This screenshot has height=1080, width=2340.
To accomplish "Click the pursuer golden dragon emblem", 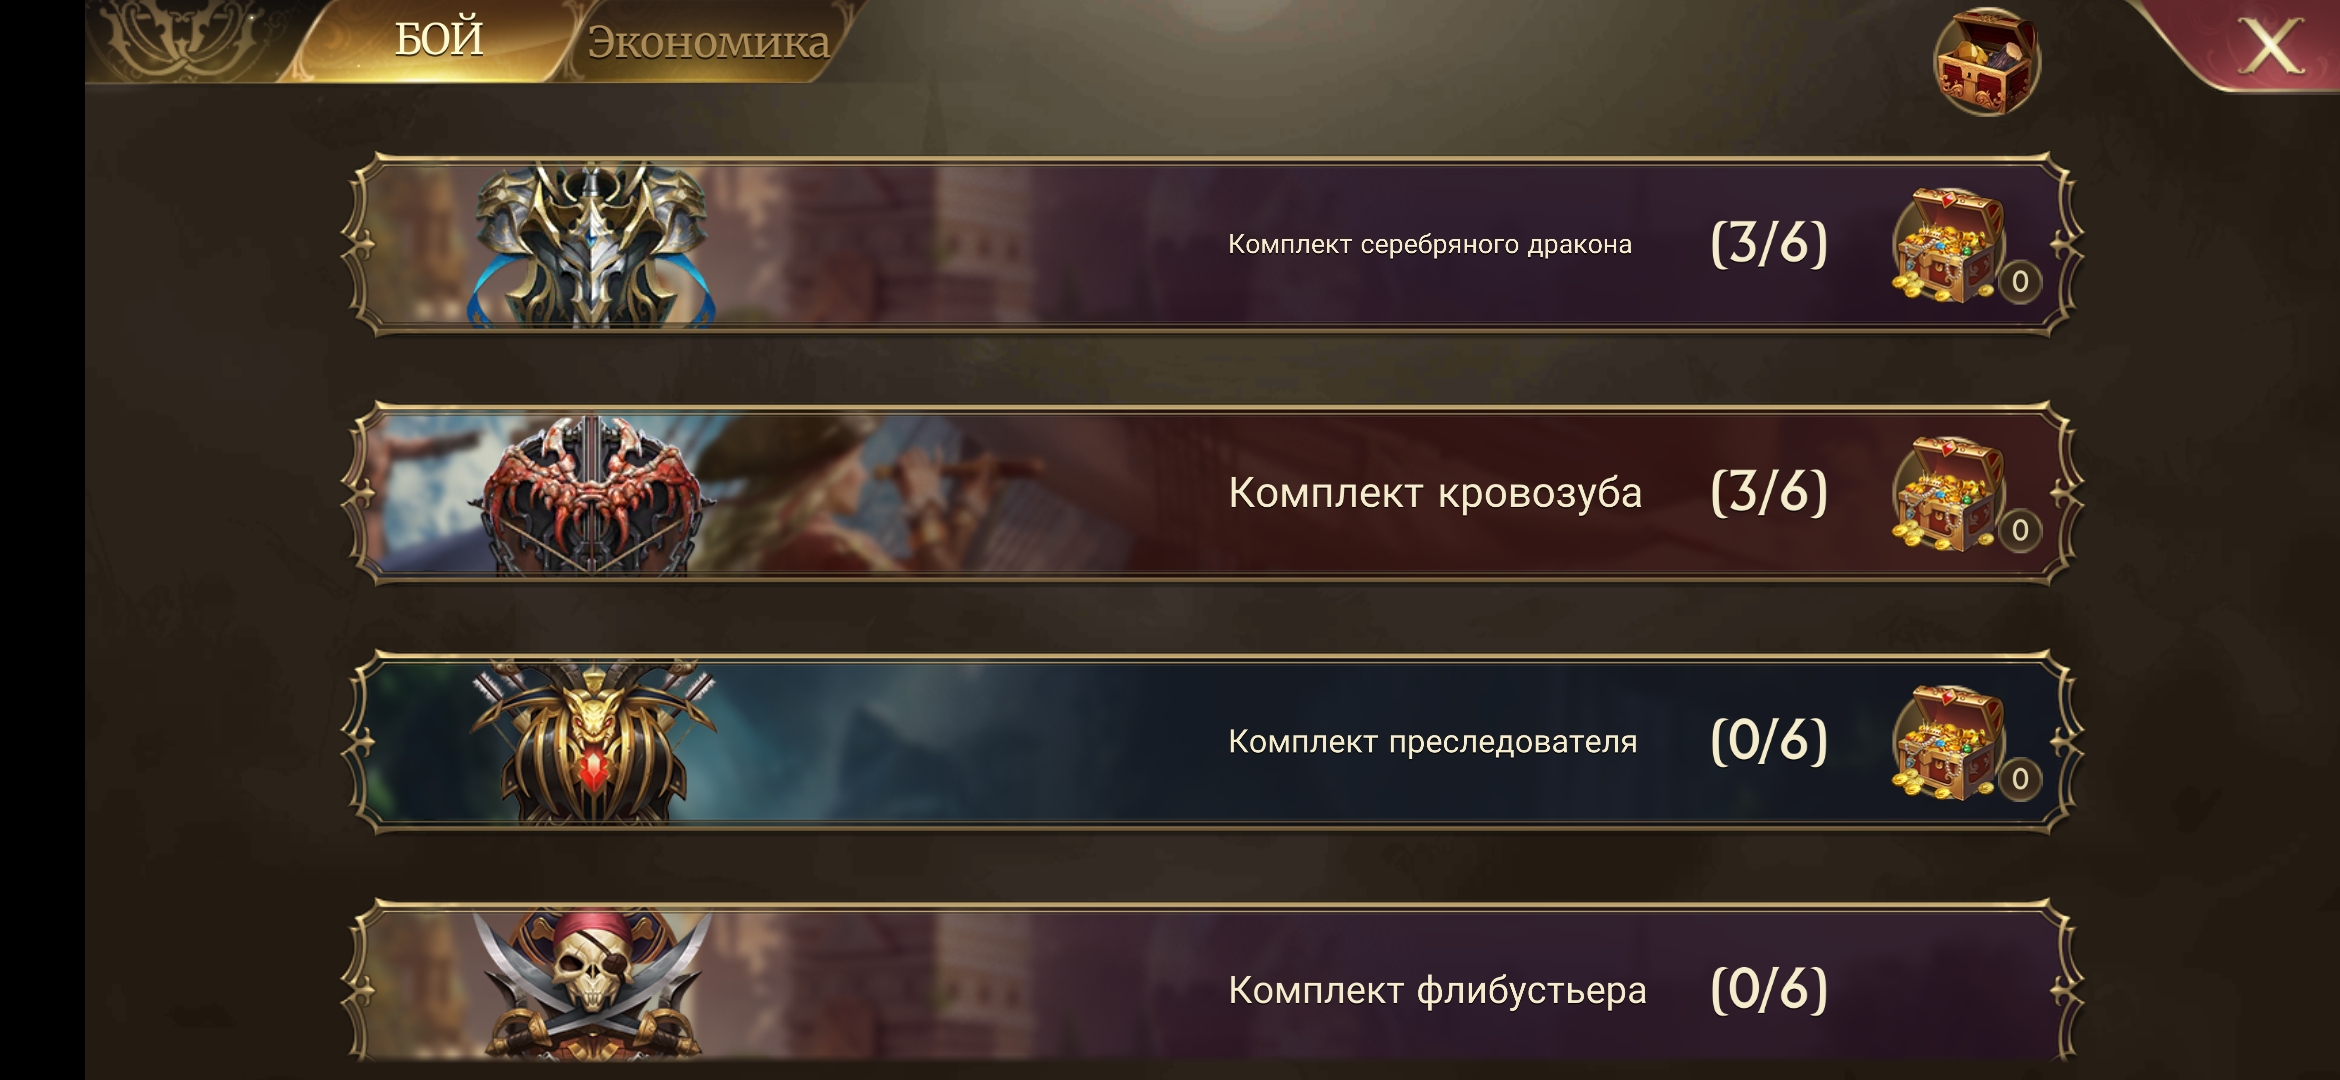I will [x=594, y=742].
